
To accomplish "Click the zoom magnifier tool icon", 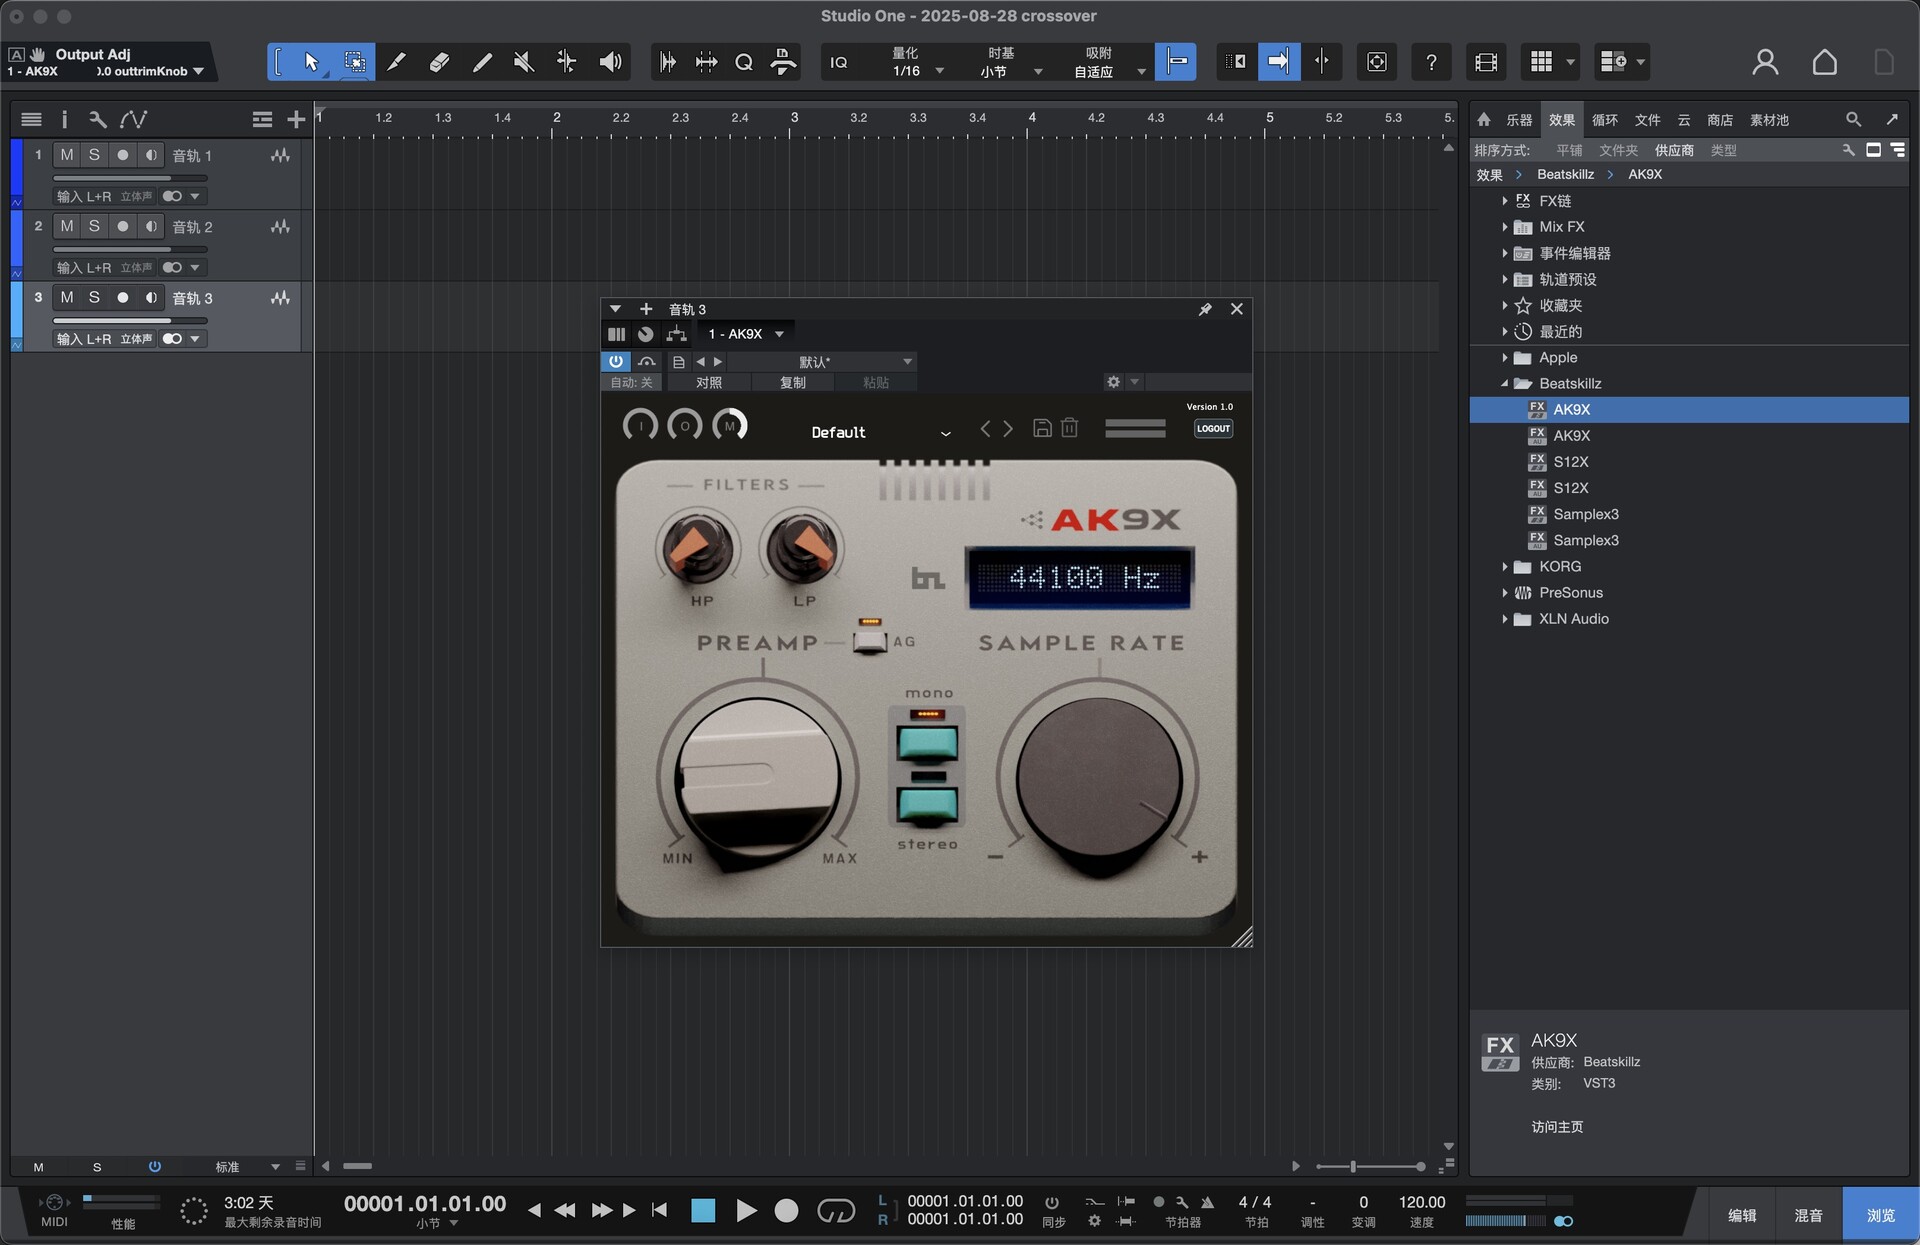I will click(x=743, y=62).
